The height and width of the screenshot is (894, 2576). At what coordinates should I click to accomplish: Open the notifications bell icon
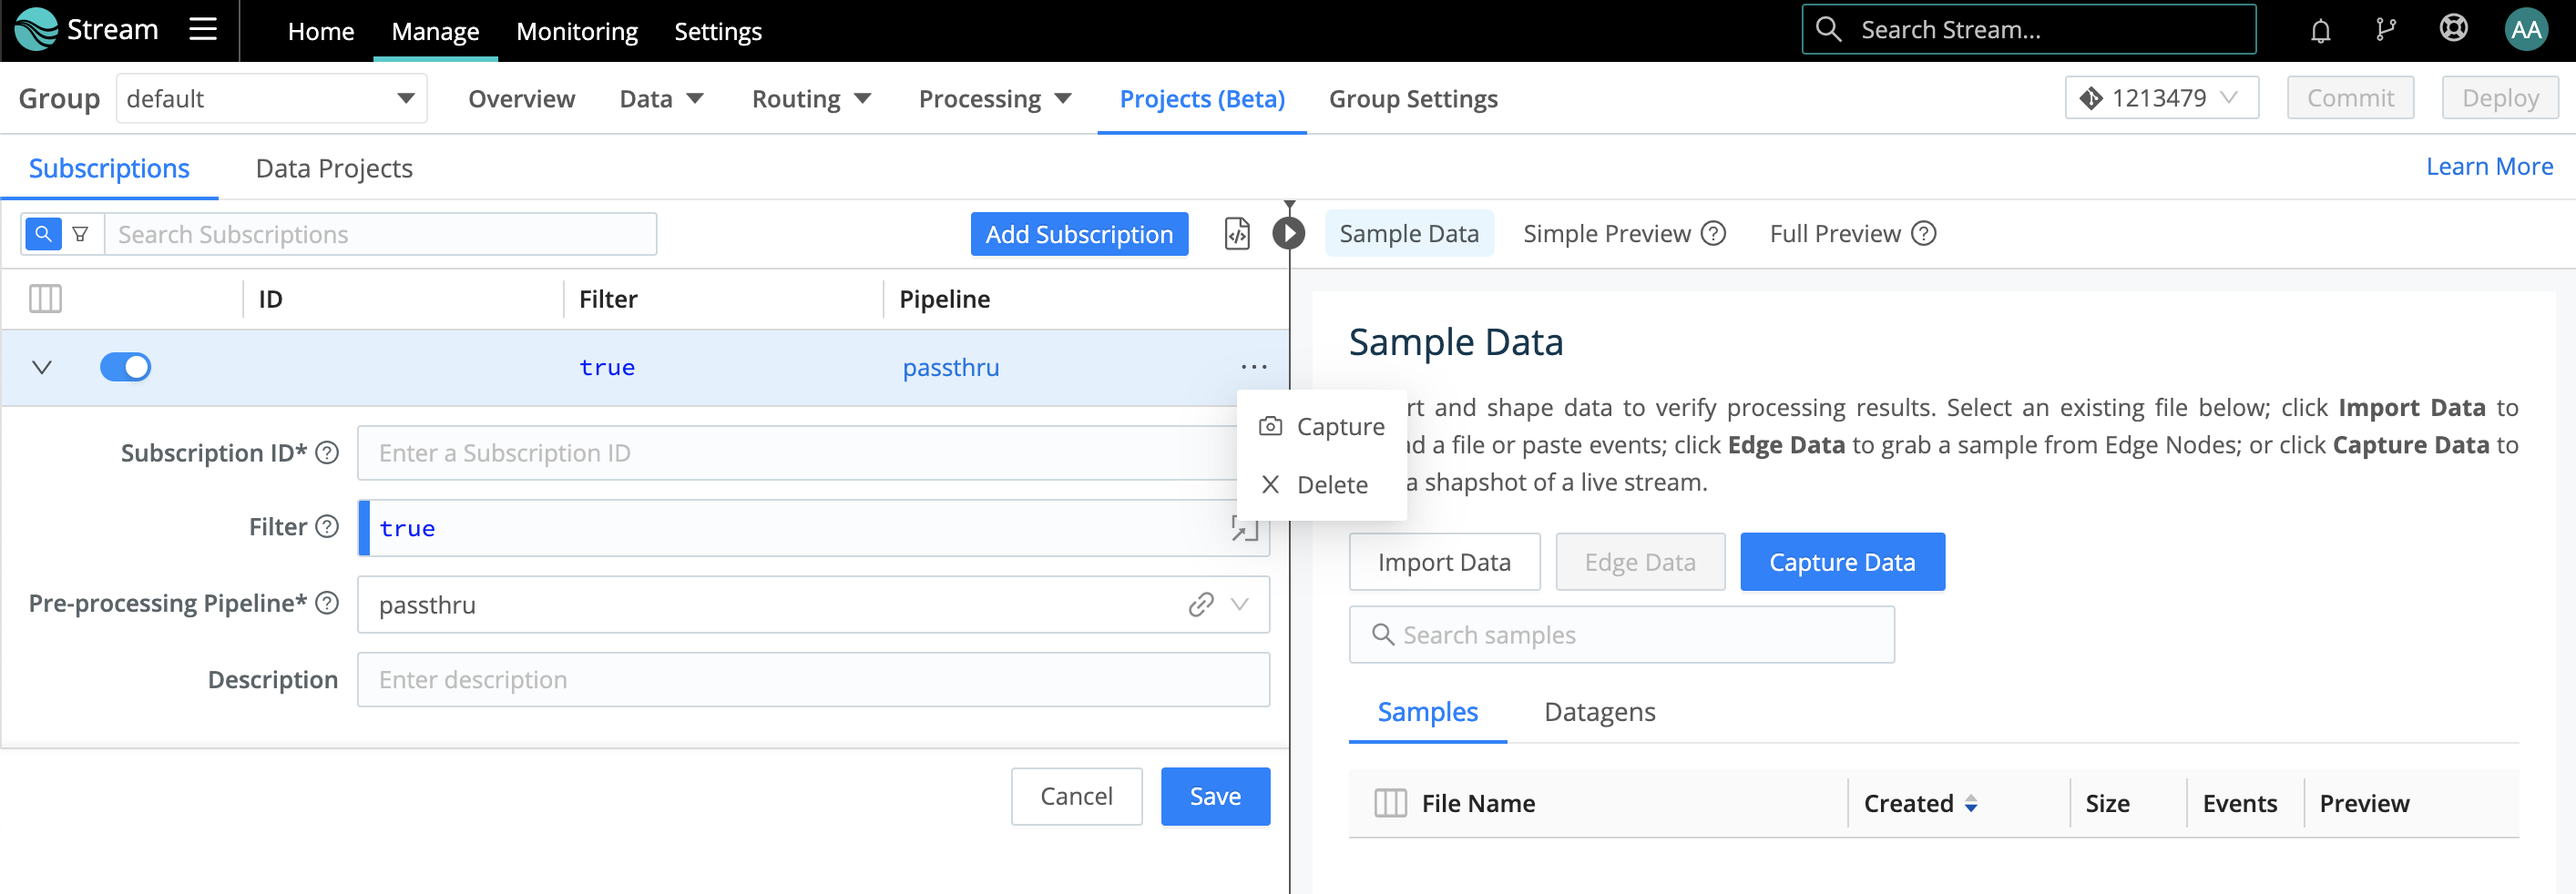click(x=2320, y=31)
